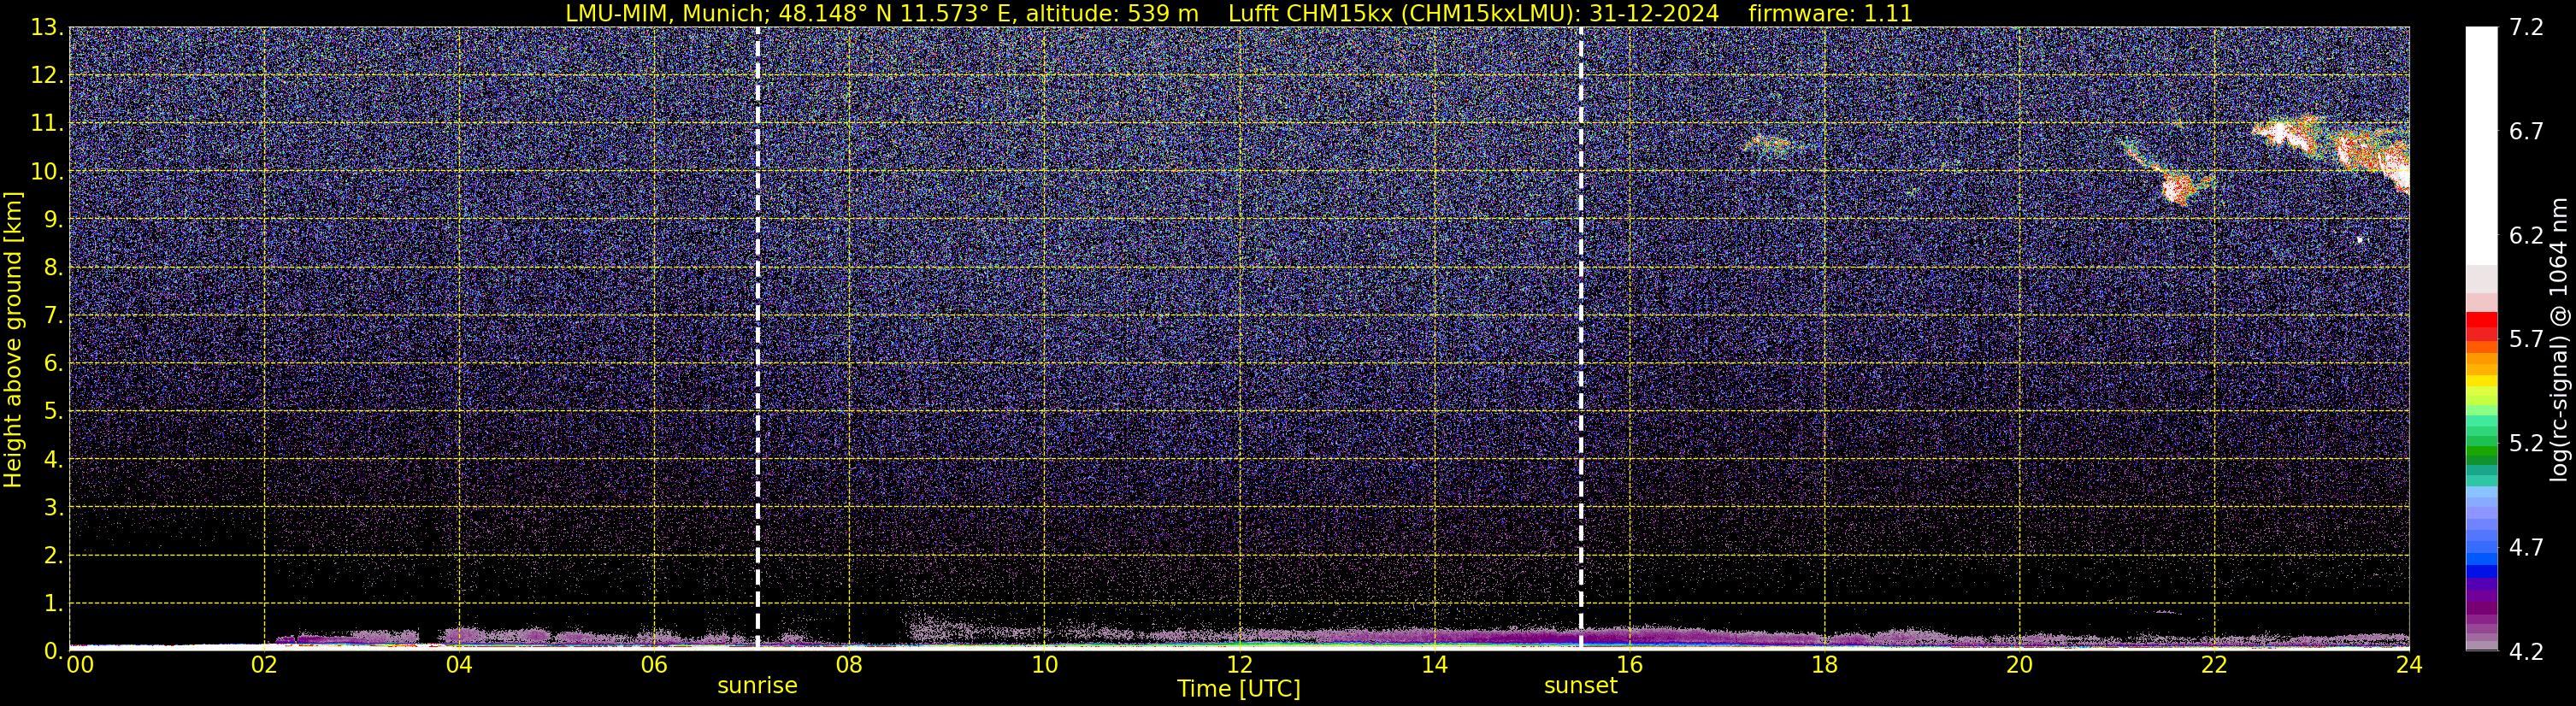This screenshot has height=706, width=2576.
Task: Click the "sunset" label below the plot
Action: click(1580, 686)
